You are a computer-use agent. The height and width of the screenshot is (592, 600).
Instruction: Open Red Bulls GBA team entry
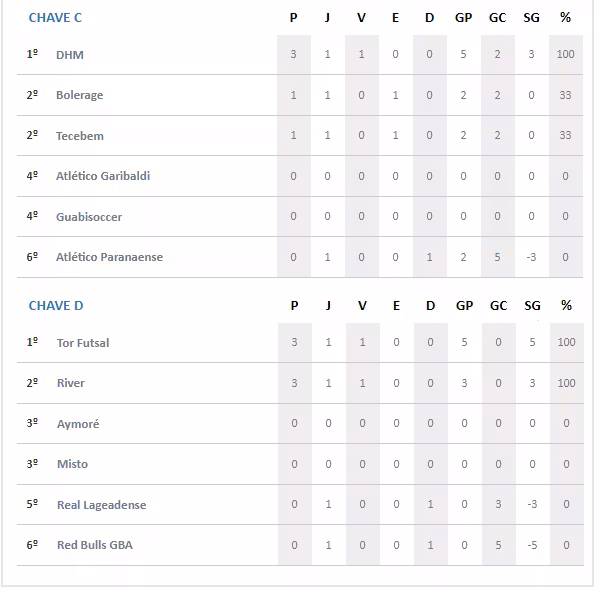tap(94, 545)
